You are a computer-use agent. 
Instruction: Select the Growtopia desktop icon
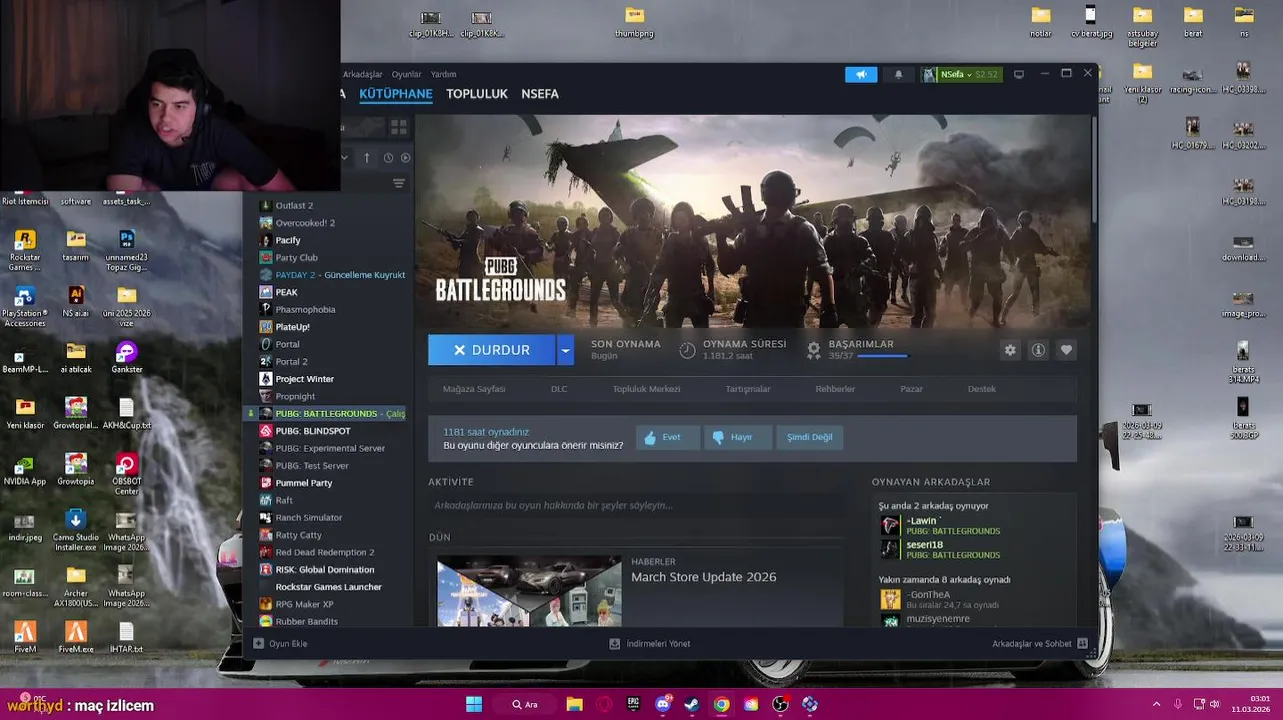tap(76, 470)
